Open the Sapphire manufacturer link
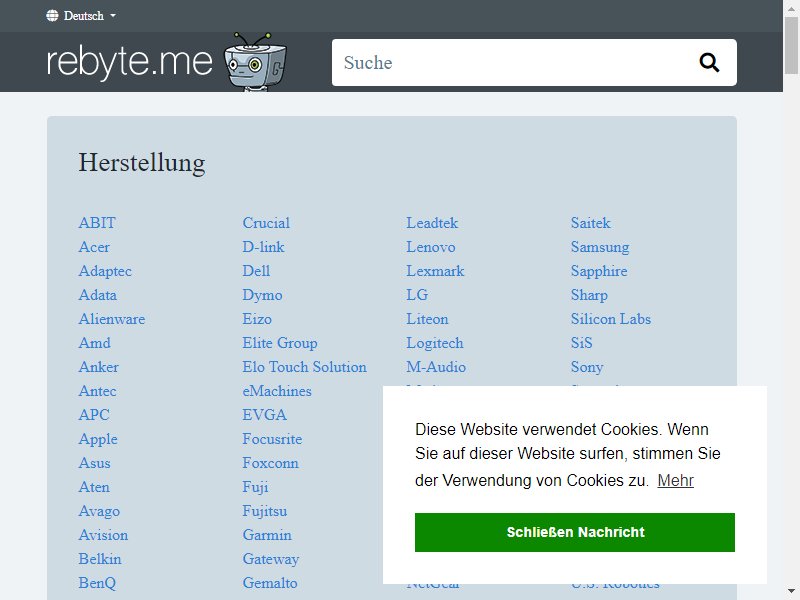Image resolution: width=800 pixels, height=600 pixels. click(599, 271)
